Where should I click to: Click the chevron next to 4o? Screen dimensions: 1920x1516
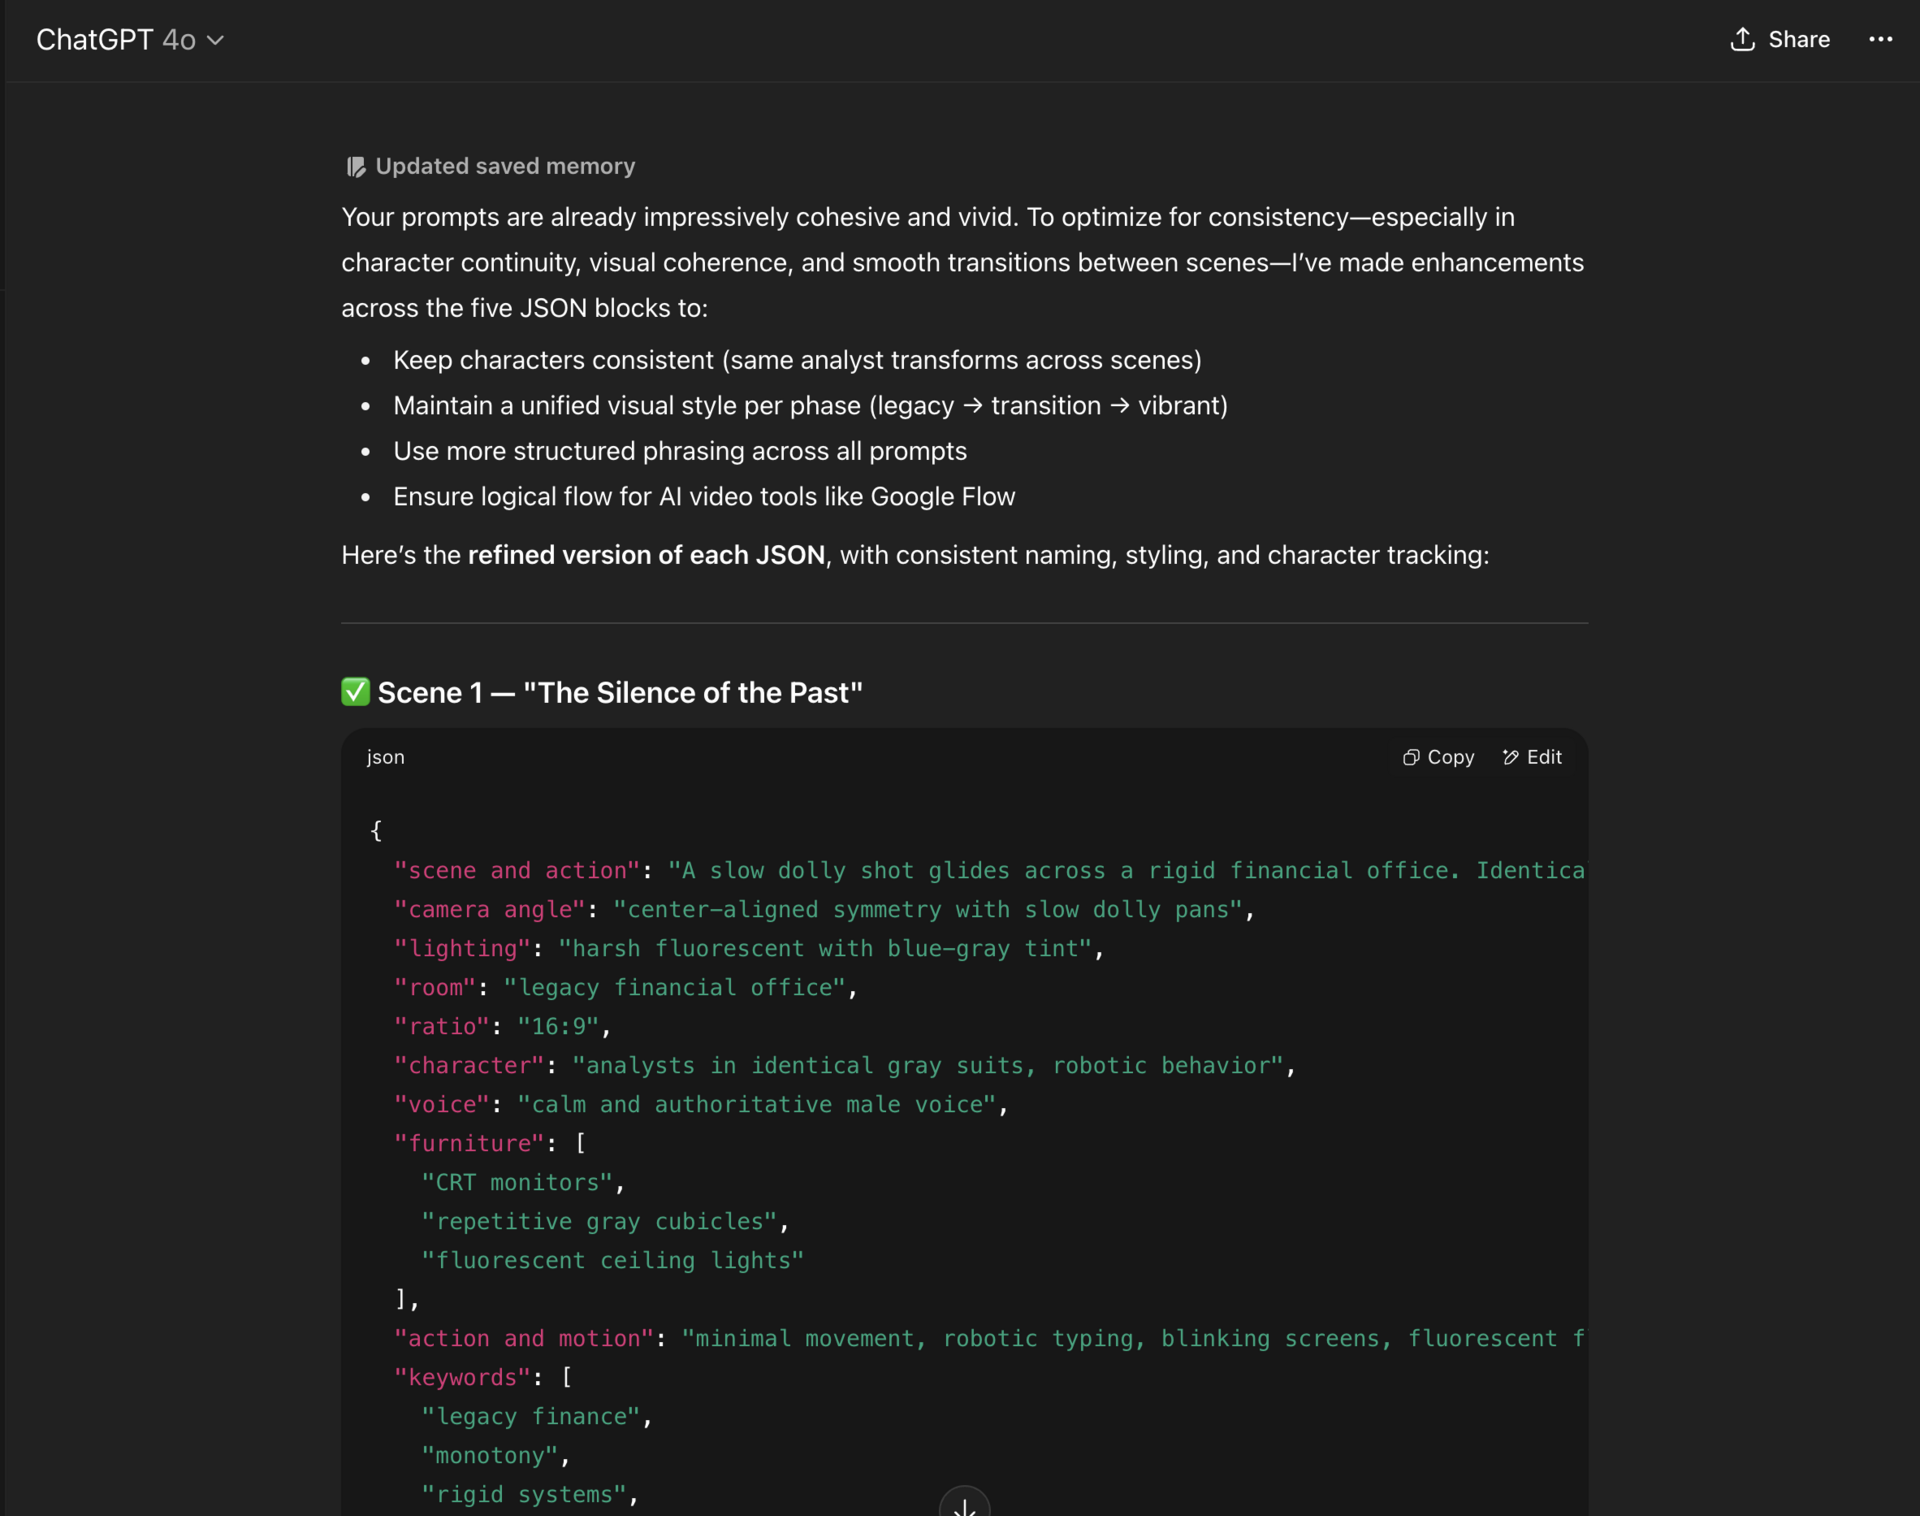215,41
